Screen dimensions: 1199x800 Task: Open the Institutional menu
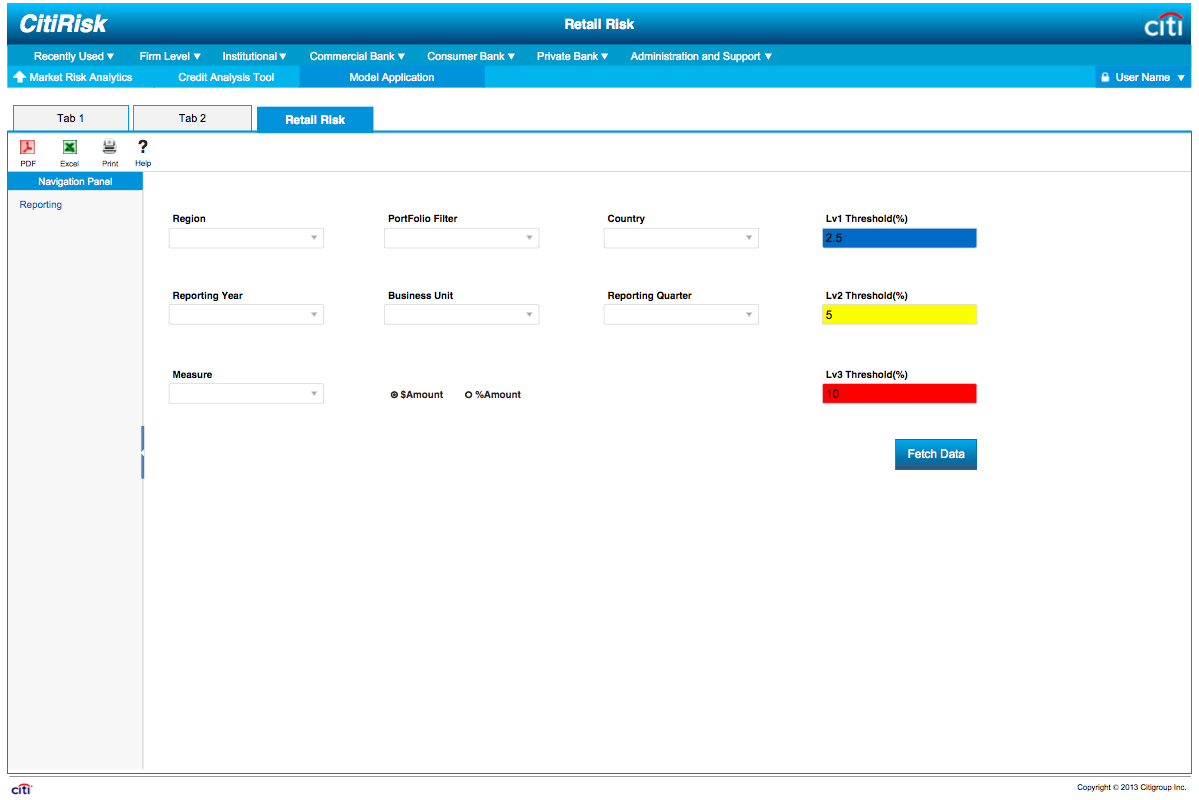(254, 56)
